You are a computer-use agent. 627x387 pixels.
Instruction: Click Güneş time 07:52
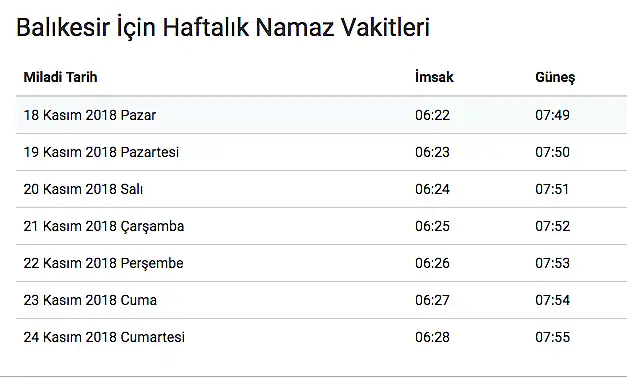(x=552, y=226)
